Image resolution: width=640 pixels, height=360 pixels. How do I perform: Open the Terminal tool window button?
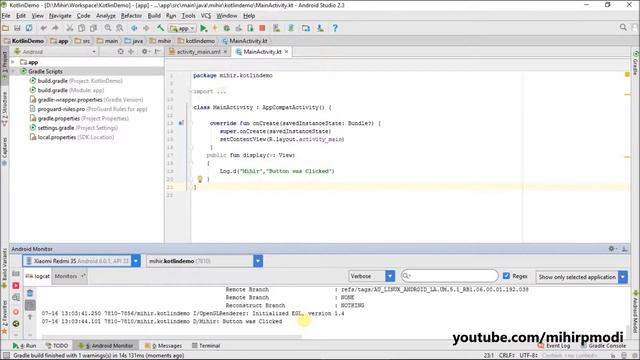pos(206,345)
